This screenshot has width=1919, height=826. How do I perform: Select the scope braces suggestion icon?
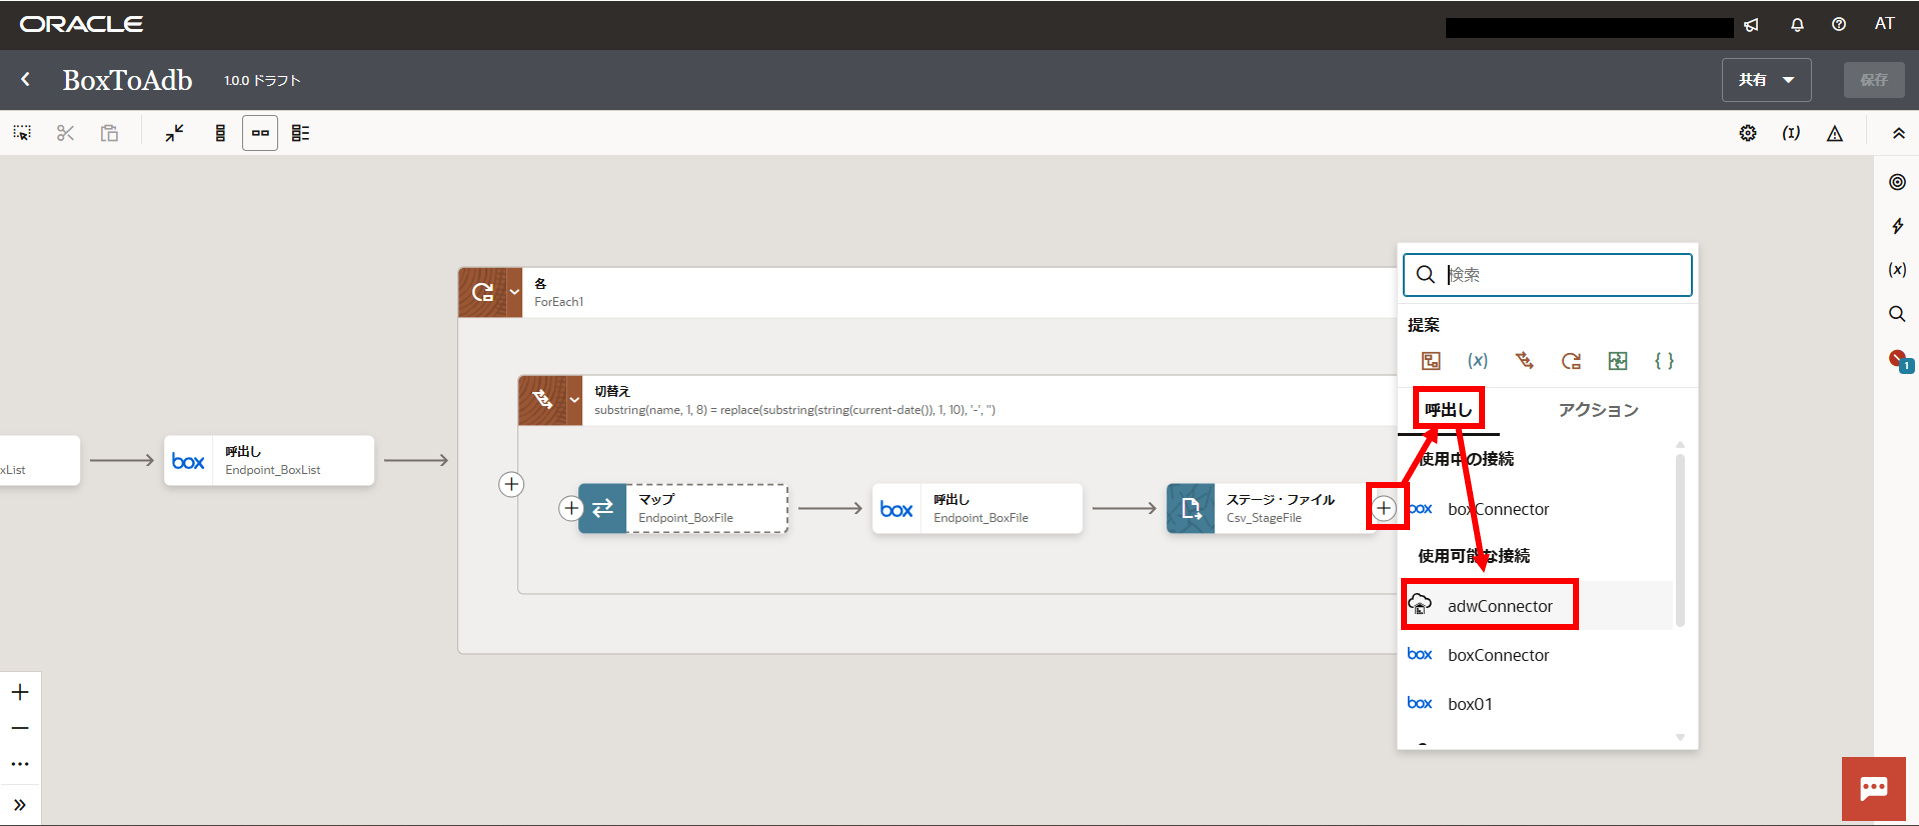click(x=1664, y=361)
